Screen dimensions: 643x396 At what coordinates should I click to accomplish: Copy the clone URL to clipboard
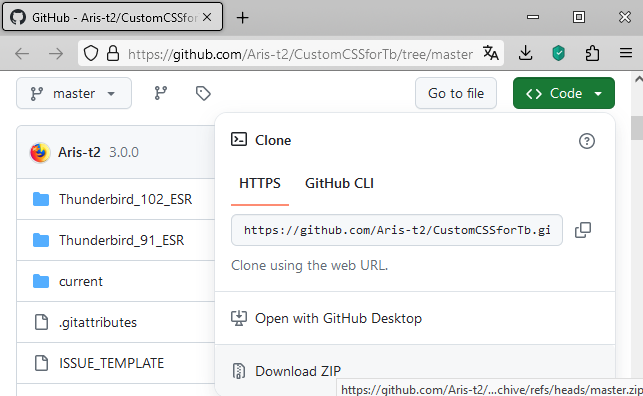pos(583,230)
